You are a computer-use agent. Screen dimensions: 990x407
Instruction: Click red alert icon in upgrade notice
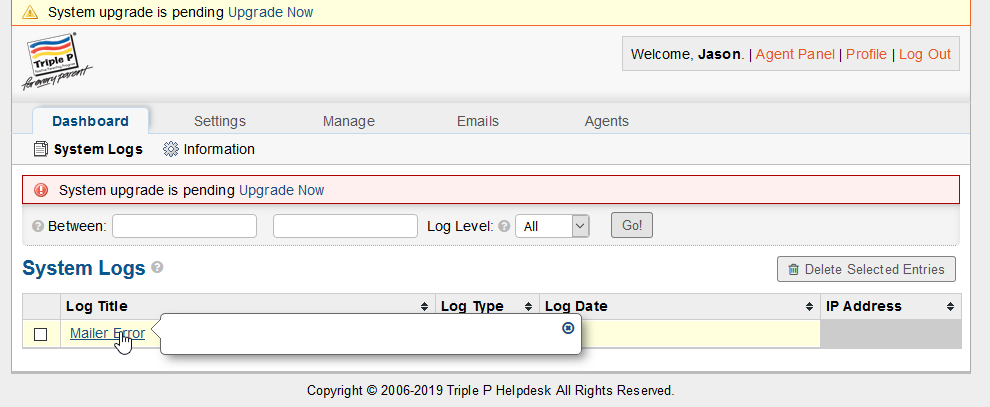coord(41,190)
